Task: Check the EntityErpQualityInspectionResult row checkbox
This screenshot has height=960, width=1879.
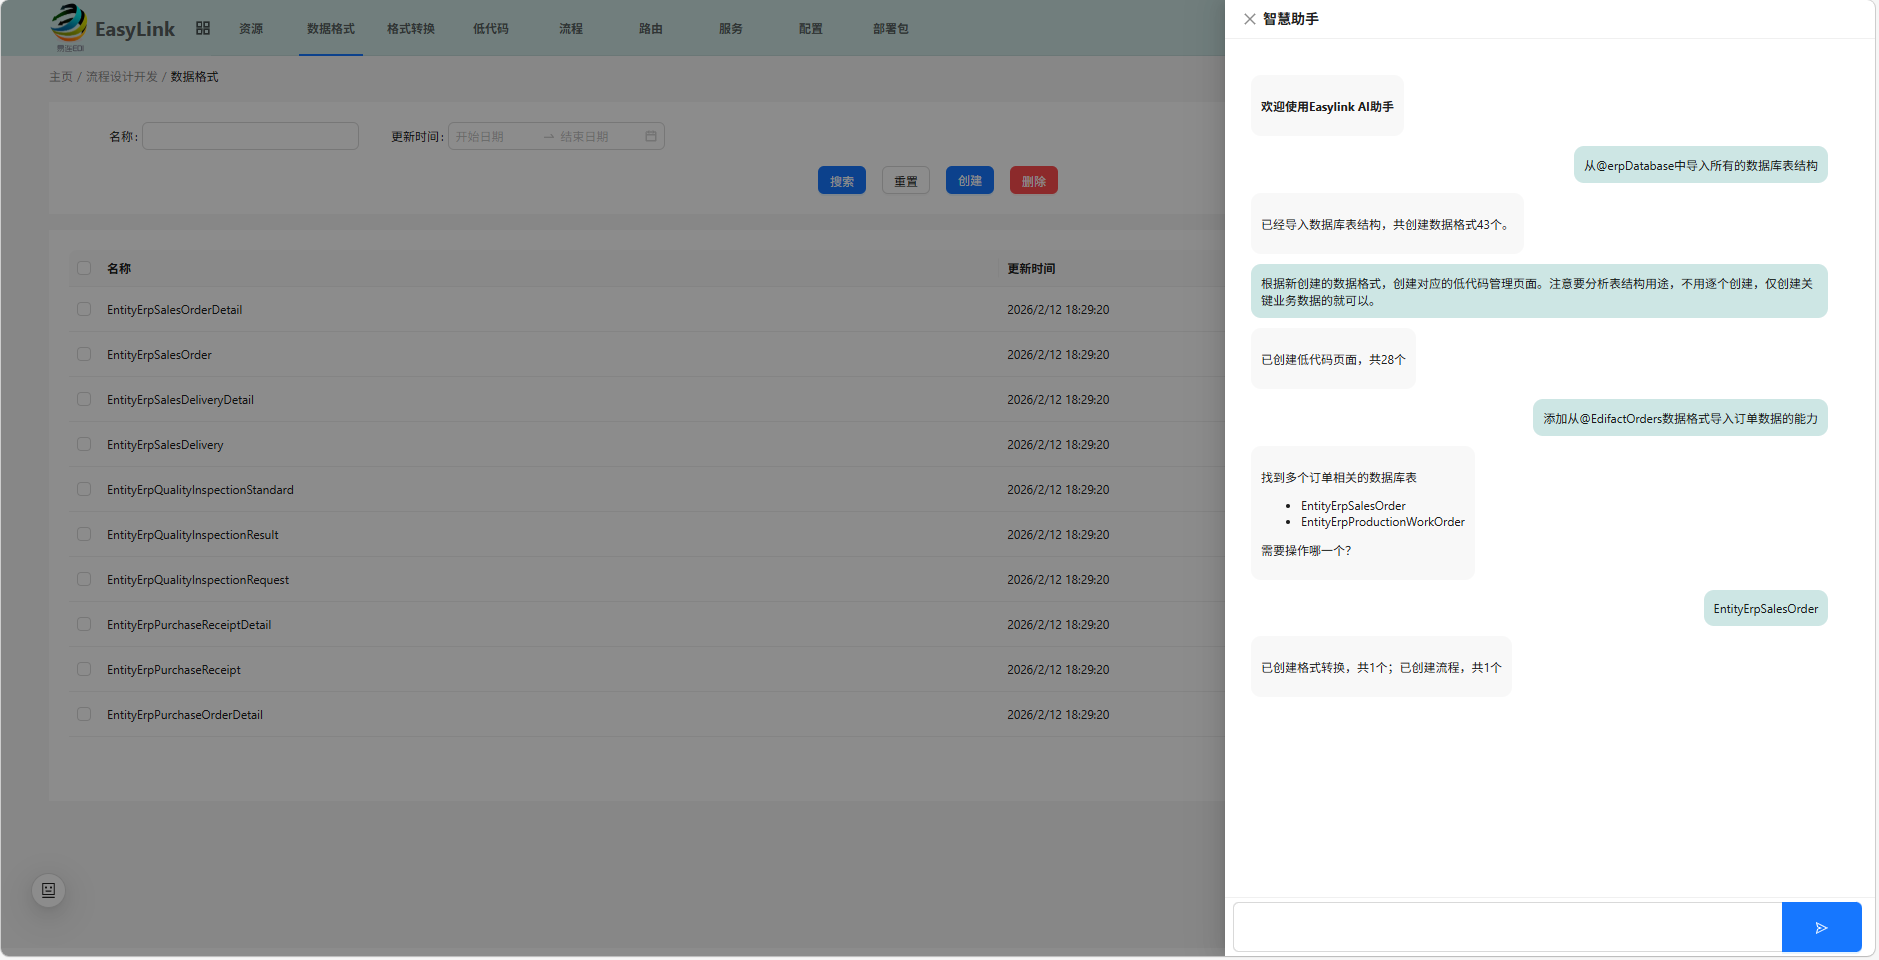Action: [84, 535]
